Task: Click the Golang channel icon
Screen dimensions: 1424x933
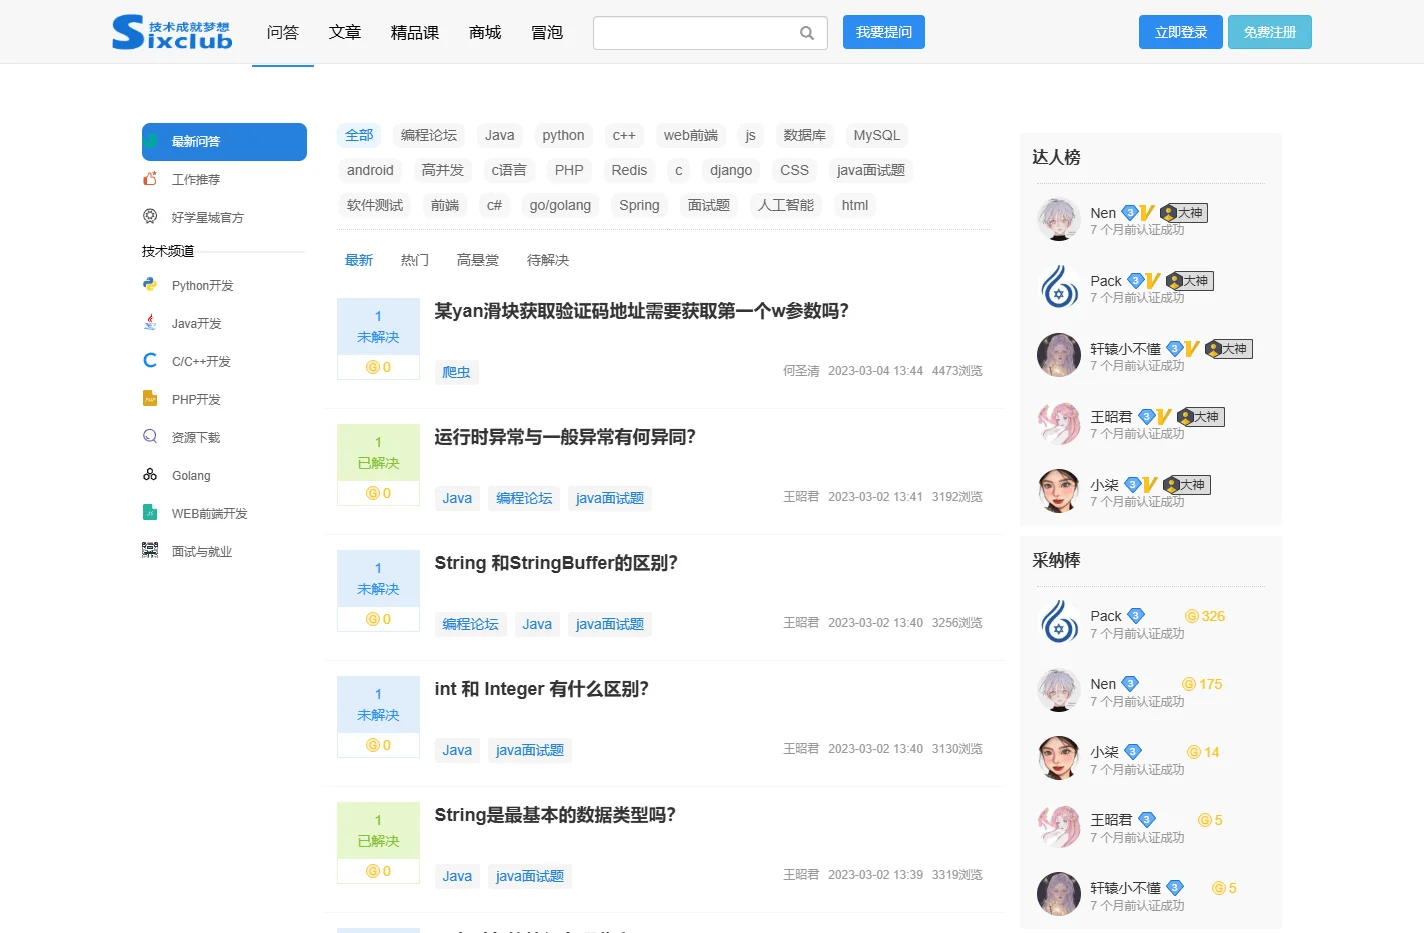Action: click(150, 475)
